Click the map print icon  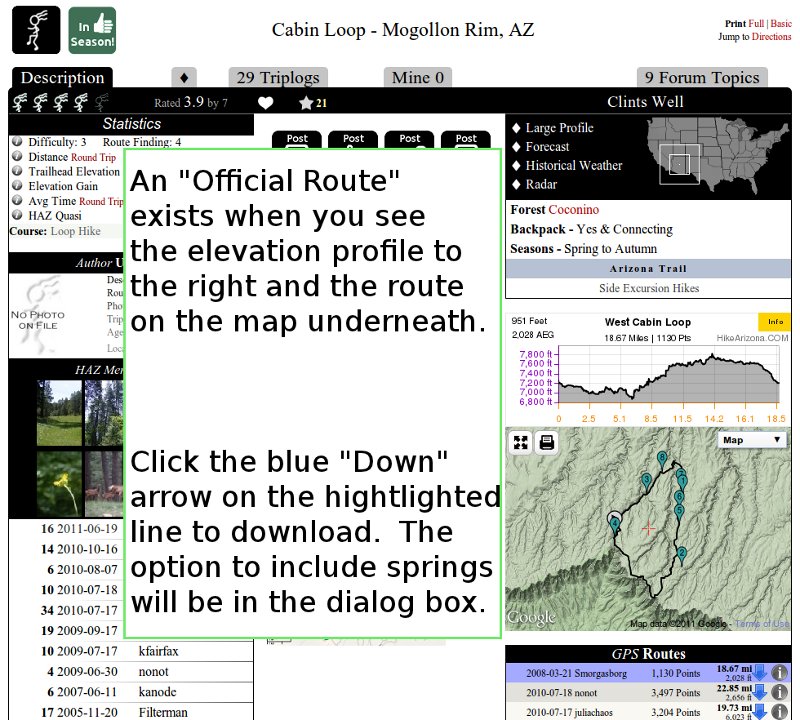(x=546, y=443)
